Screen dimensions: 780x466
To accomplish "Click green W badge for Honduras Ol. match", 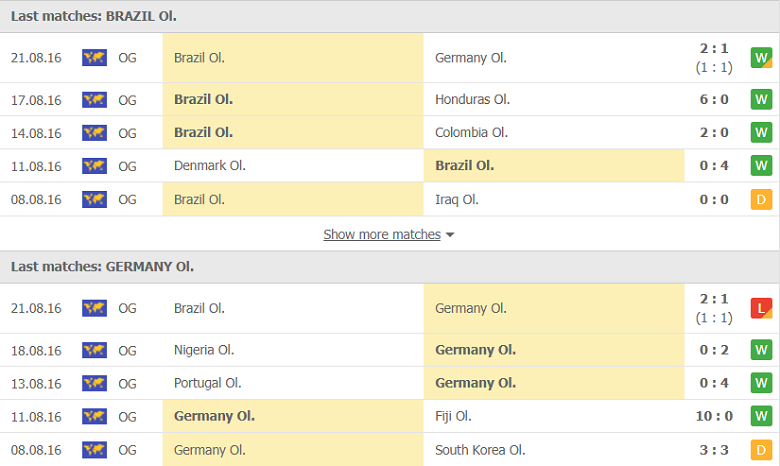I will pyautogui.click(x=761, y=99).
